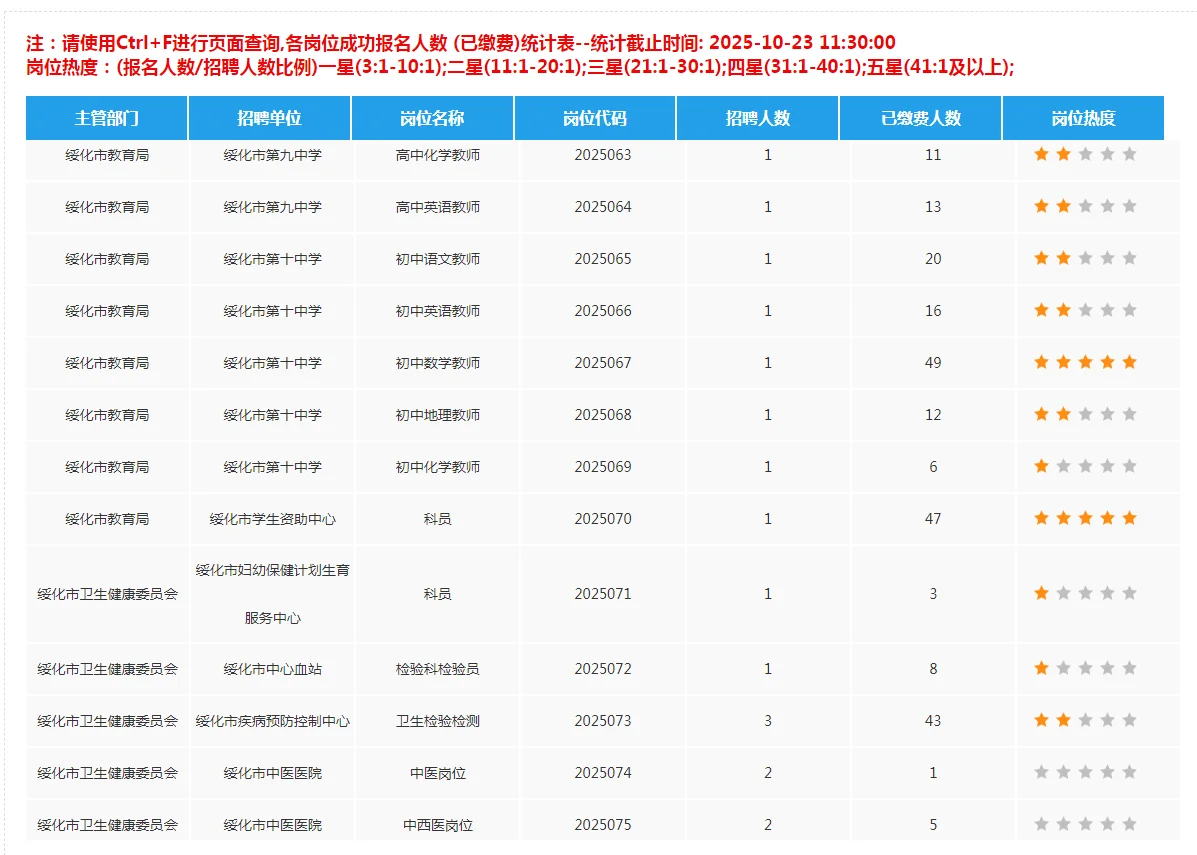The width and height of the screenshot is (1197, 855).
Task: Click empty star rating for position 2025075
Action: (1085, 824)
